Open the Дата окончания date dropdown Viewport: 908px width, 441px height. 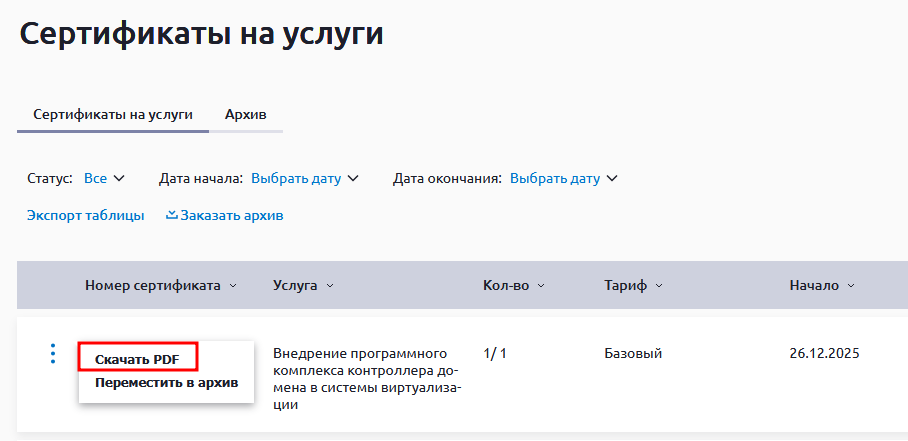click(563, 179)
